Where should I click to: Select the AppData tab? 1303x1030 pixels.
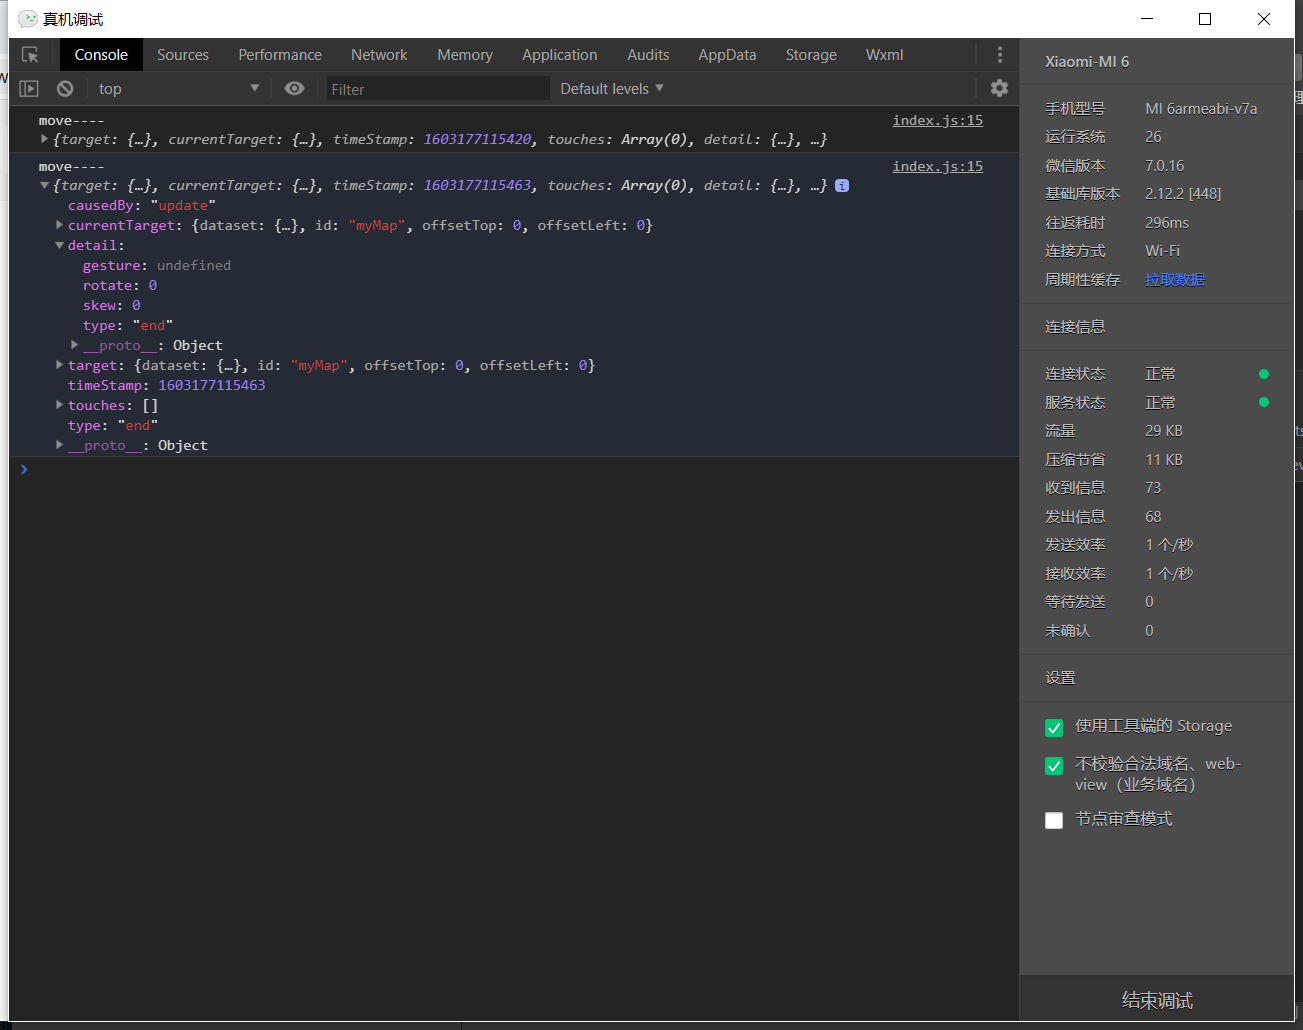(x=727, y=55)
